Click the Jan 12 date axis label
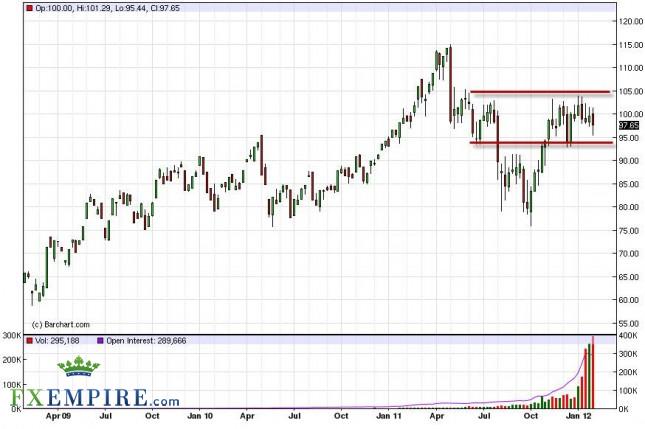The image size is (645, 429). click(578, 416)
